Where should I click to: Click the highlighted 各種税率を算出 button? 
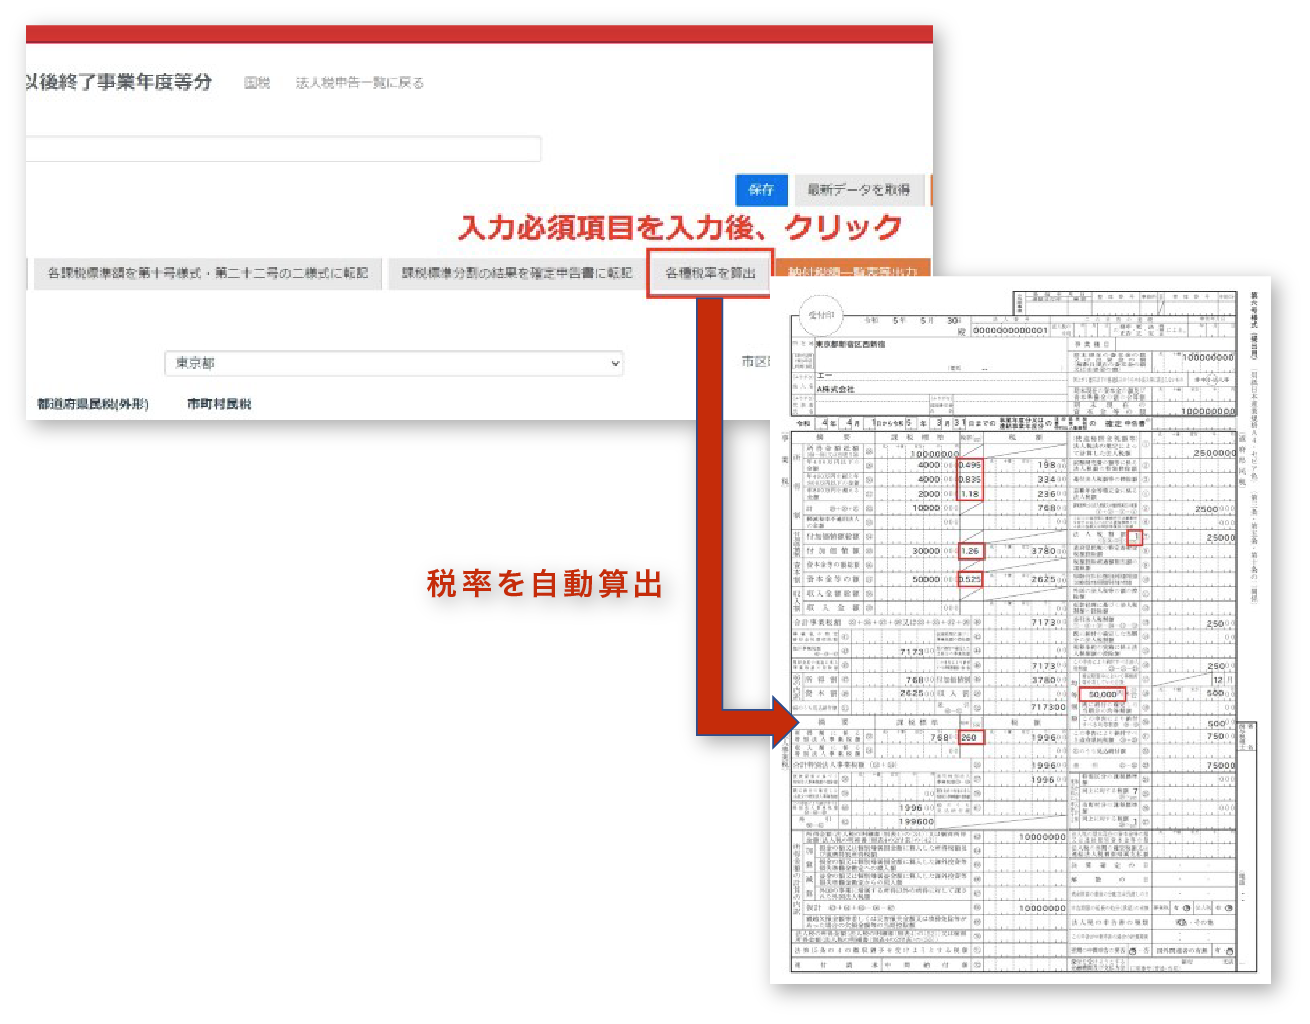[709, 272]
